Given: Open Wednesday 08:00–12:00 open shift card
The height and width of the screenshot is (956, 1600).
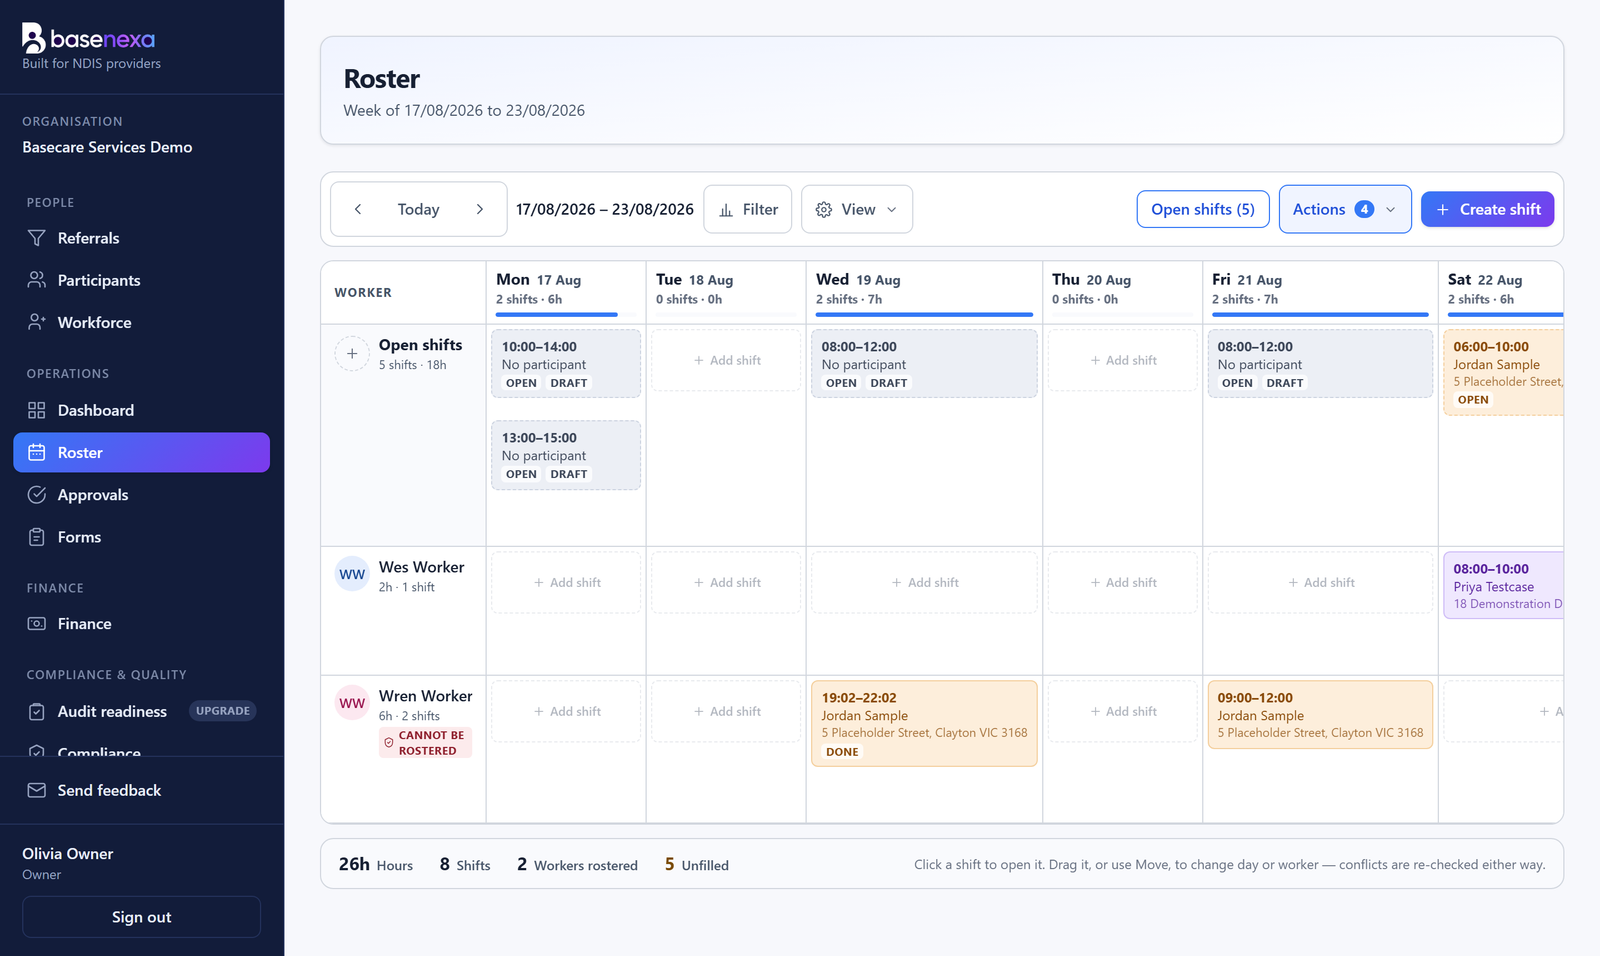Looking at the screenshot, I should pyautogui.click(x=924, y=364).
